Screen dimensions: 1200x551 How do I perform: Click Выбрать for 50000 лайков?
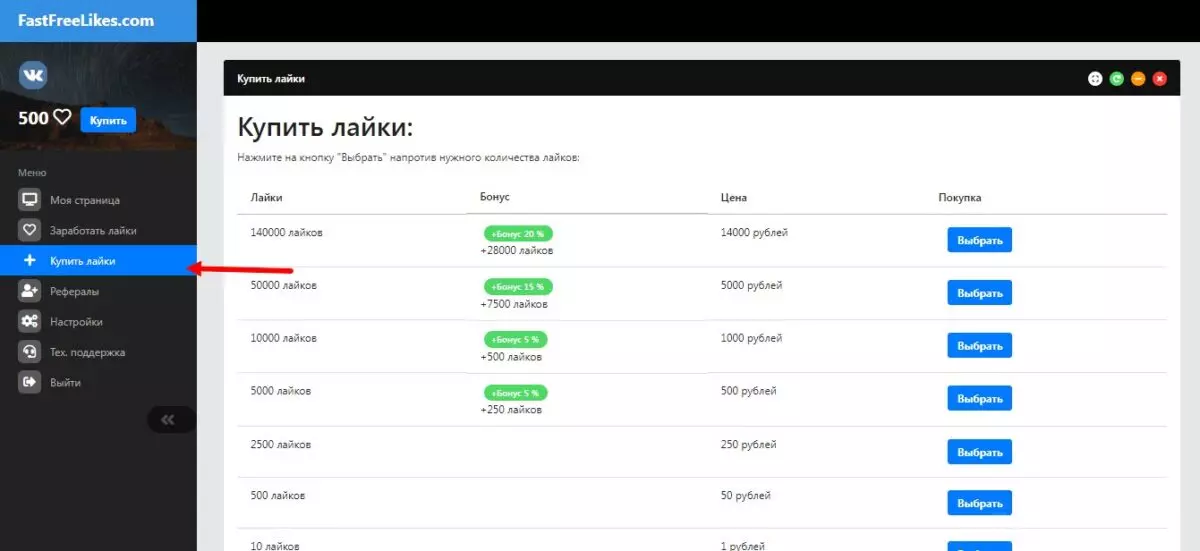pyautogui.click(x=980, y=293)
